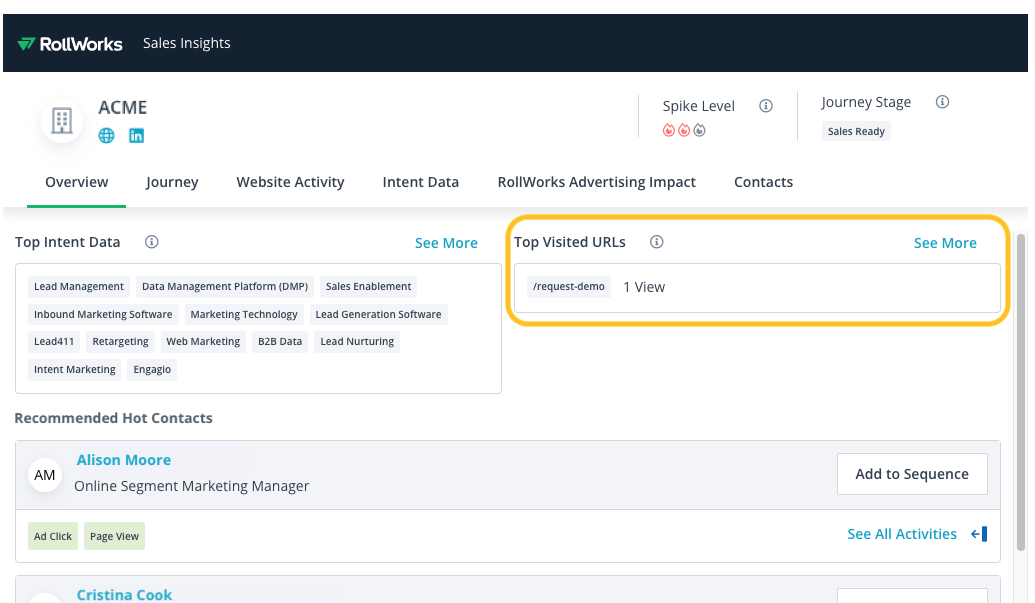Click the B2B Data intent tag
This screenshot has width=1035, height=603.
[280, 342]
